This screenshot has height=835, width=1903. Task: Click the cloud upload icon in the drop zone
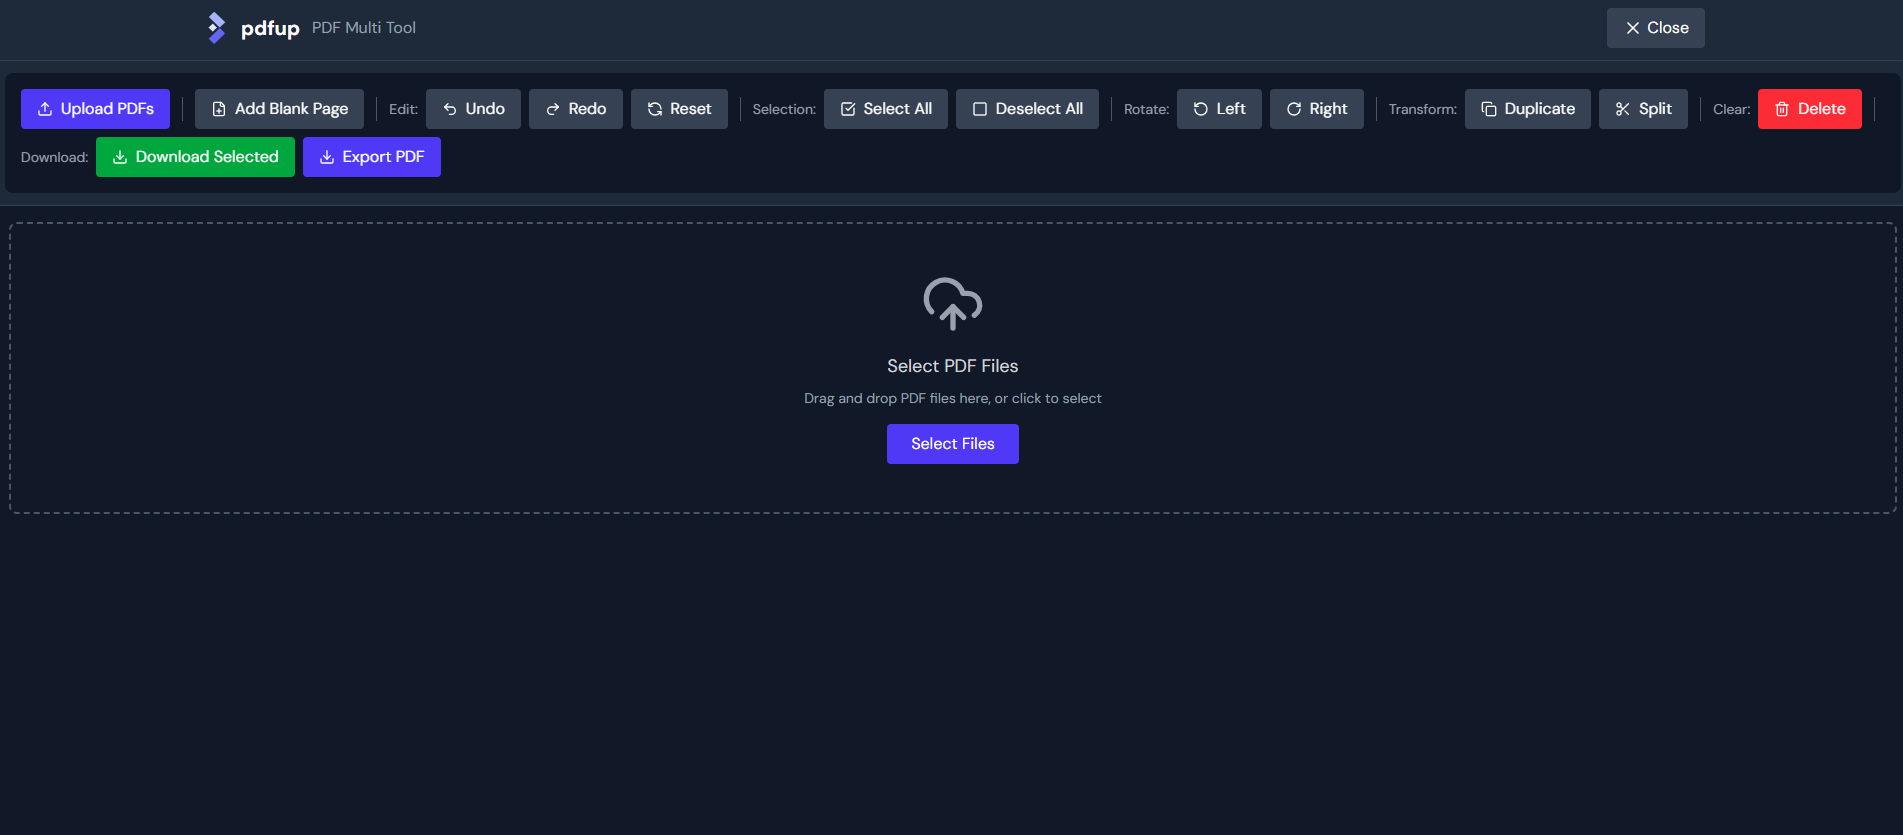click(952, 303)
